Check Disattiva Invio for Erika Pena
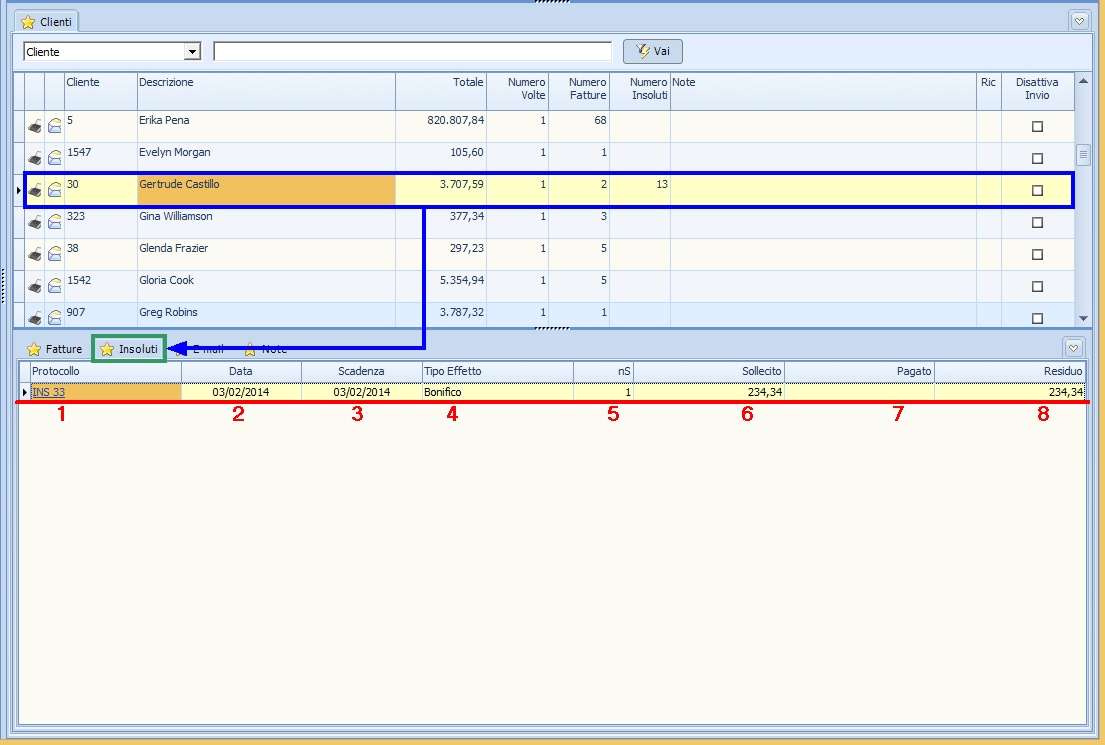The image size is (1105, 745). coord(1037,126)
